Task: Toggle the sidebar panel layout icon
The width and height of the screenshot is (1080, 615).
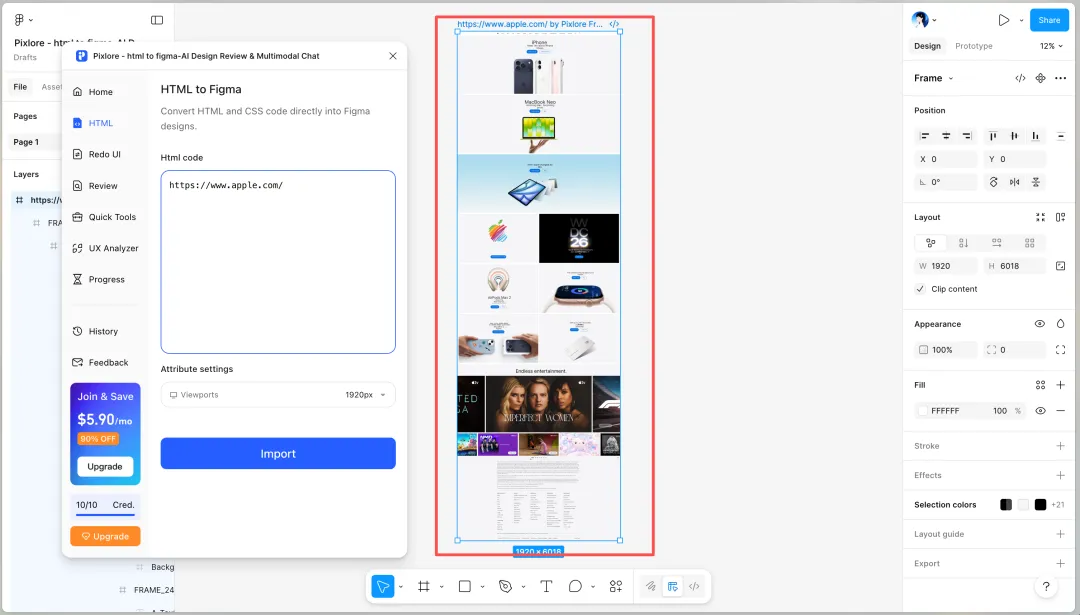Action: point(157,20)
